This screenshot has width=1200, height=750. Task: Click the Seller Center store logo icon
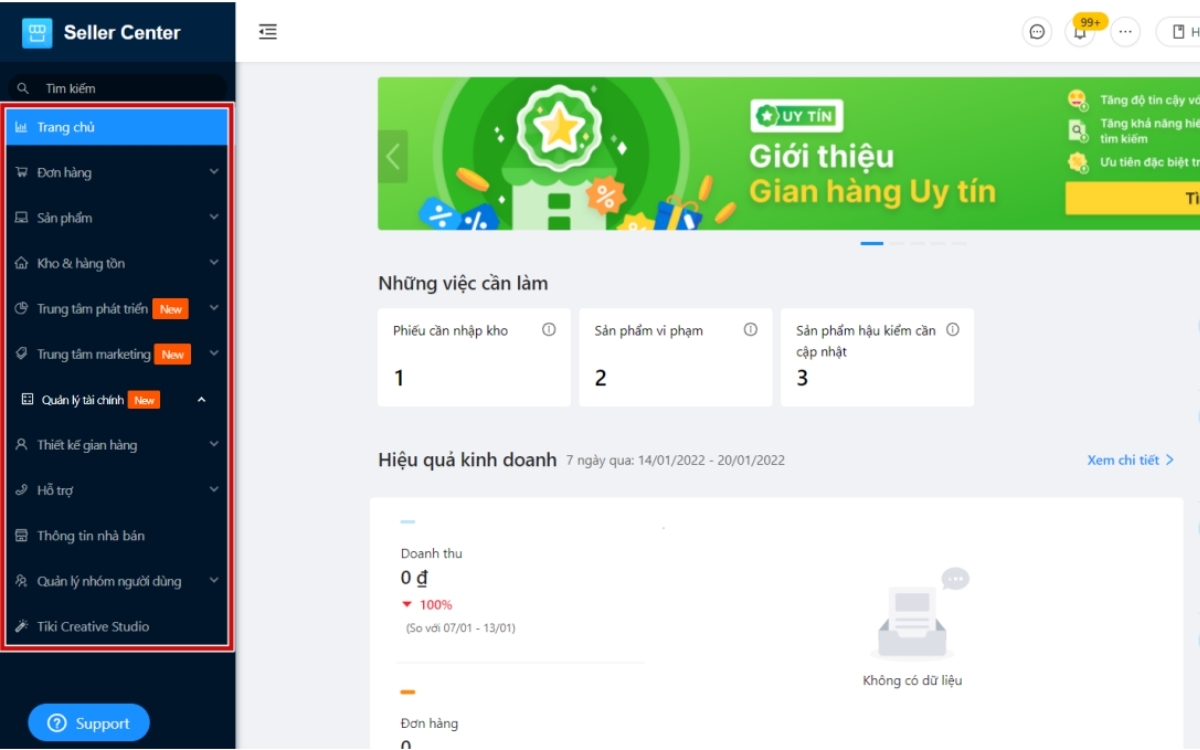click(37, 33)
